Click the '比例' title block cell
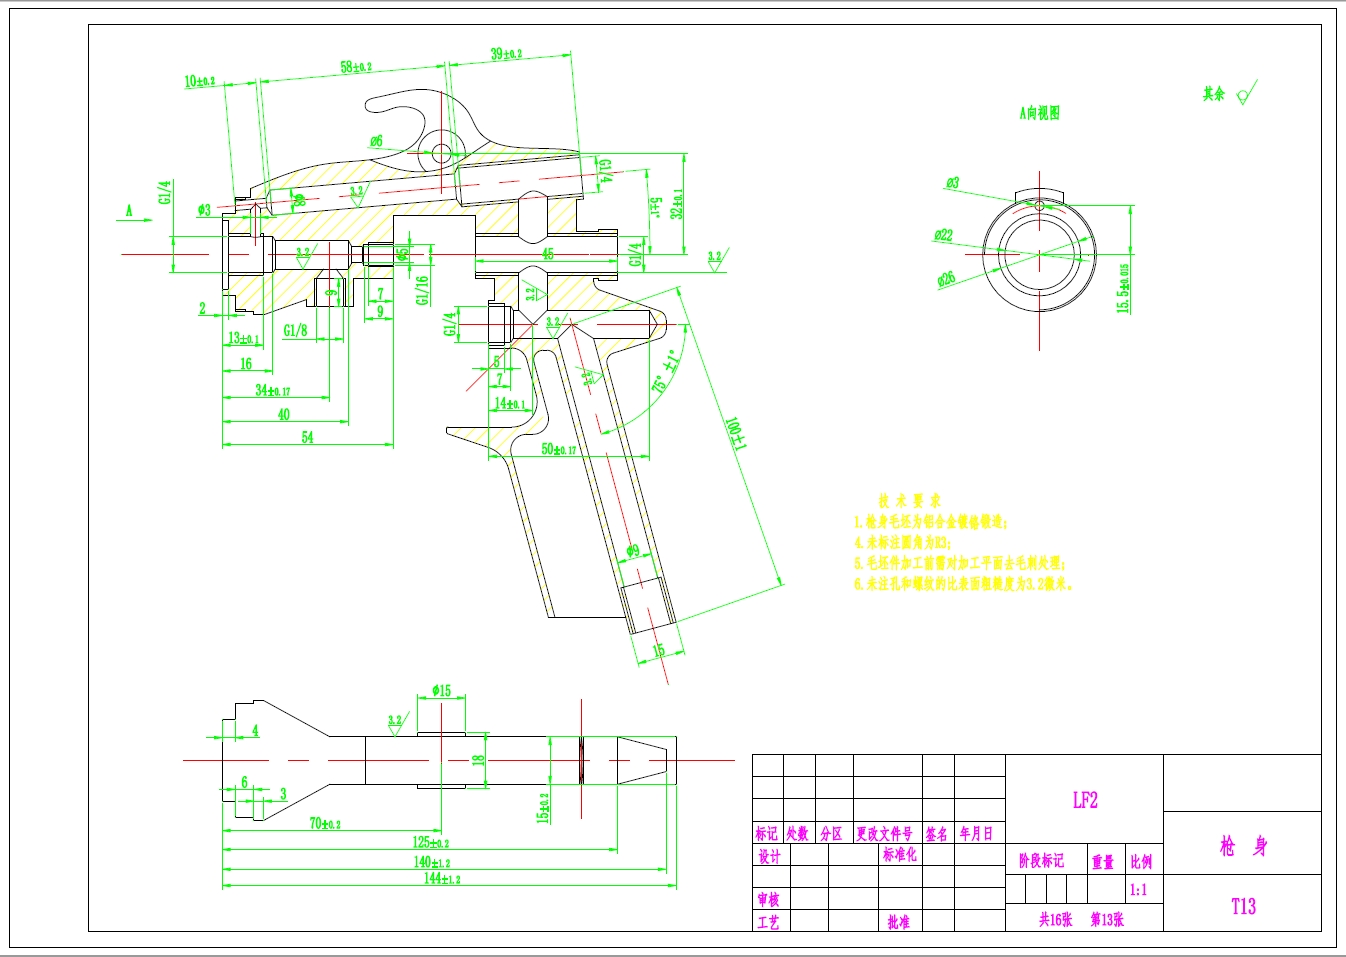This screenshot has height=957, width=1346. pos(1141,861)
